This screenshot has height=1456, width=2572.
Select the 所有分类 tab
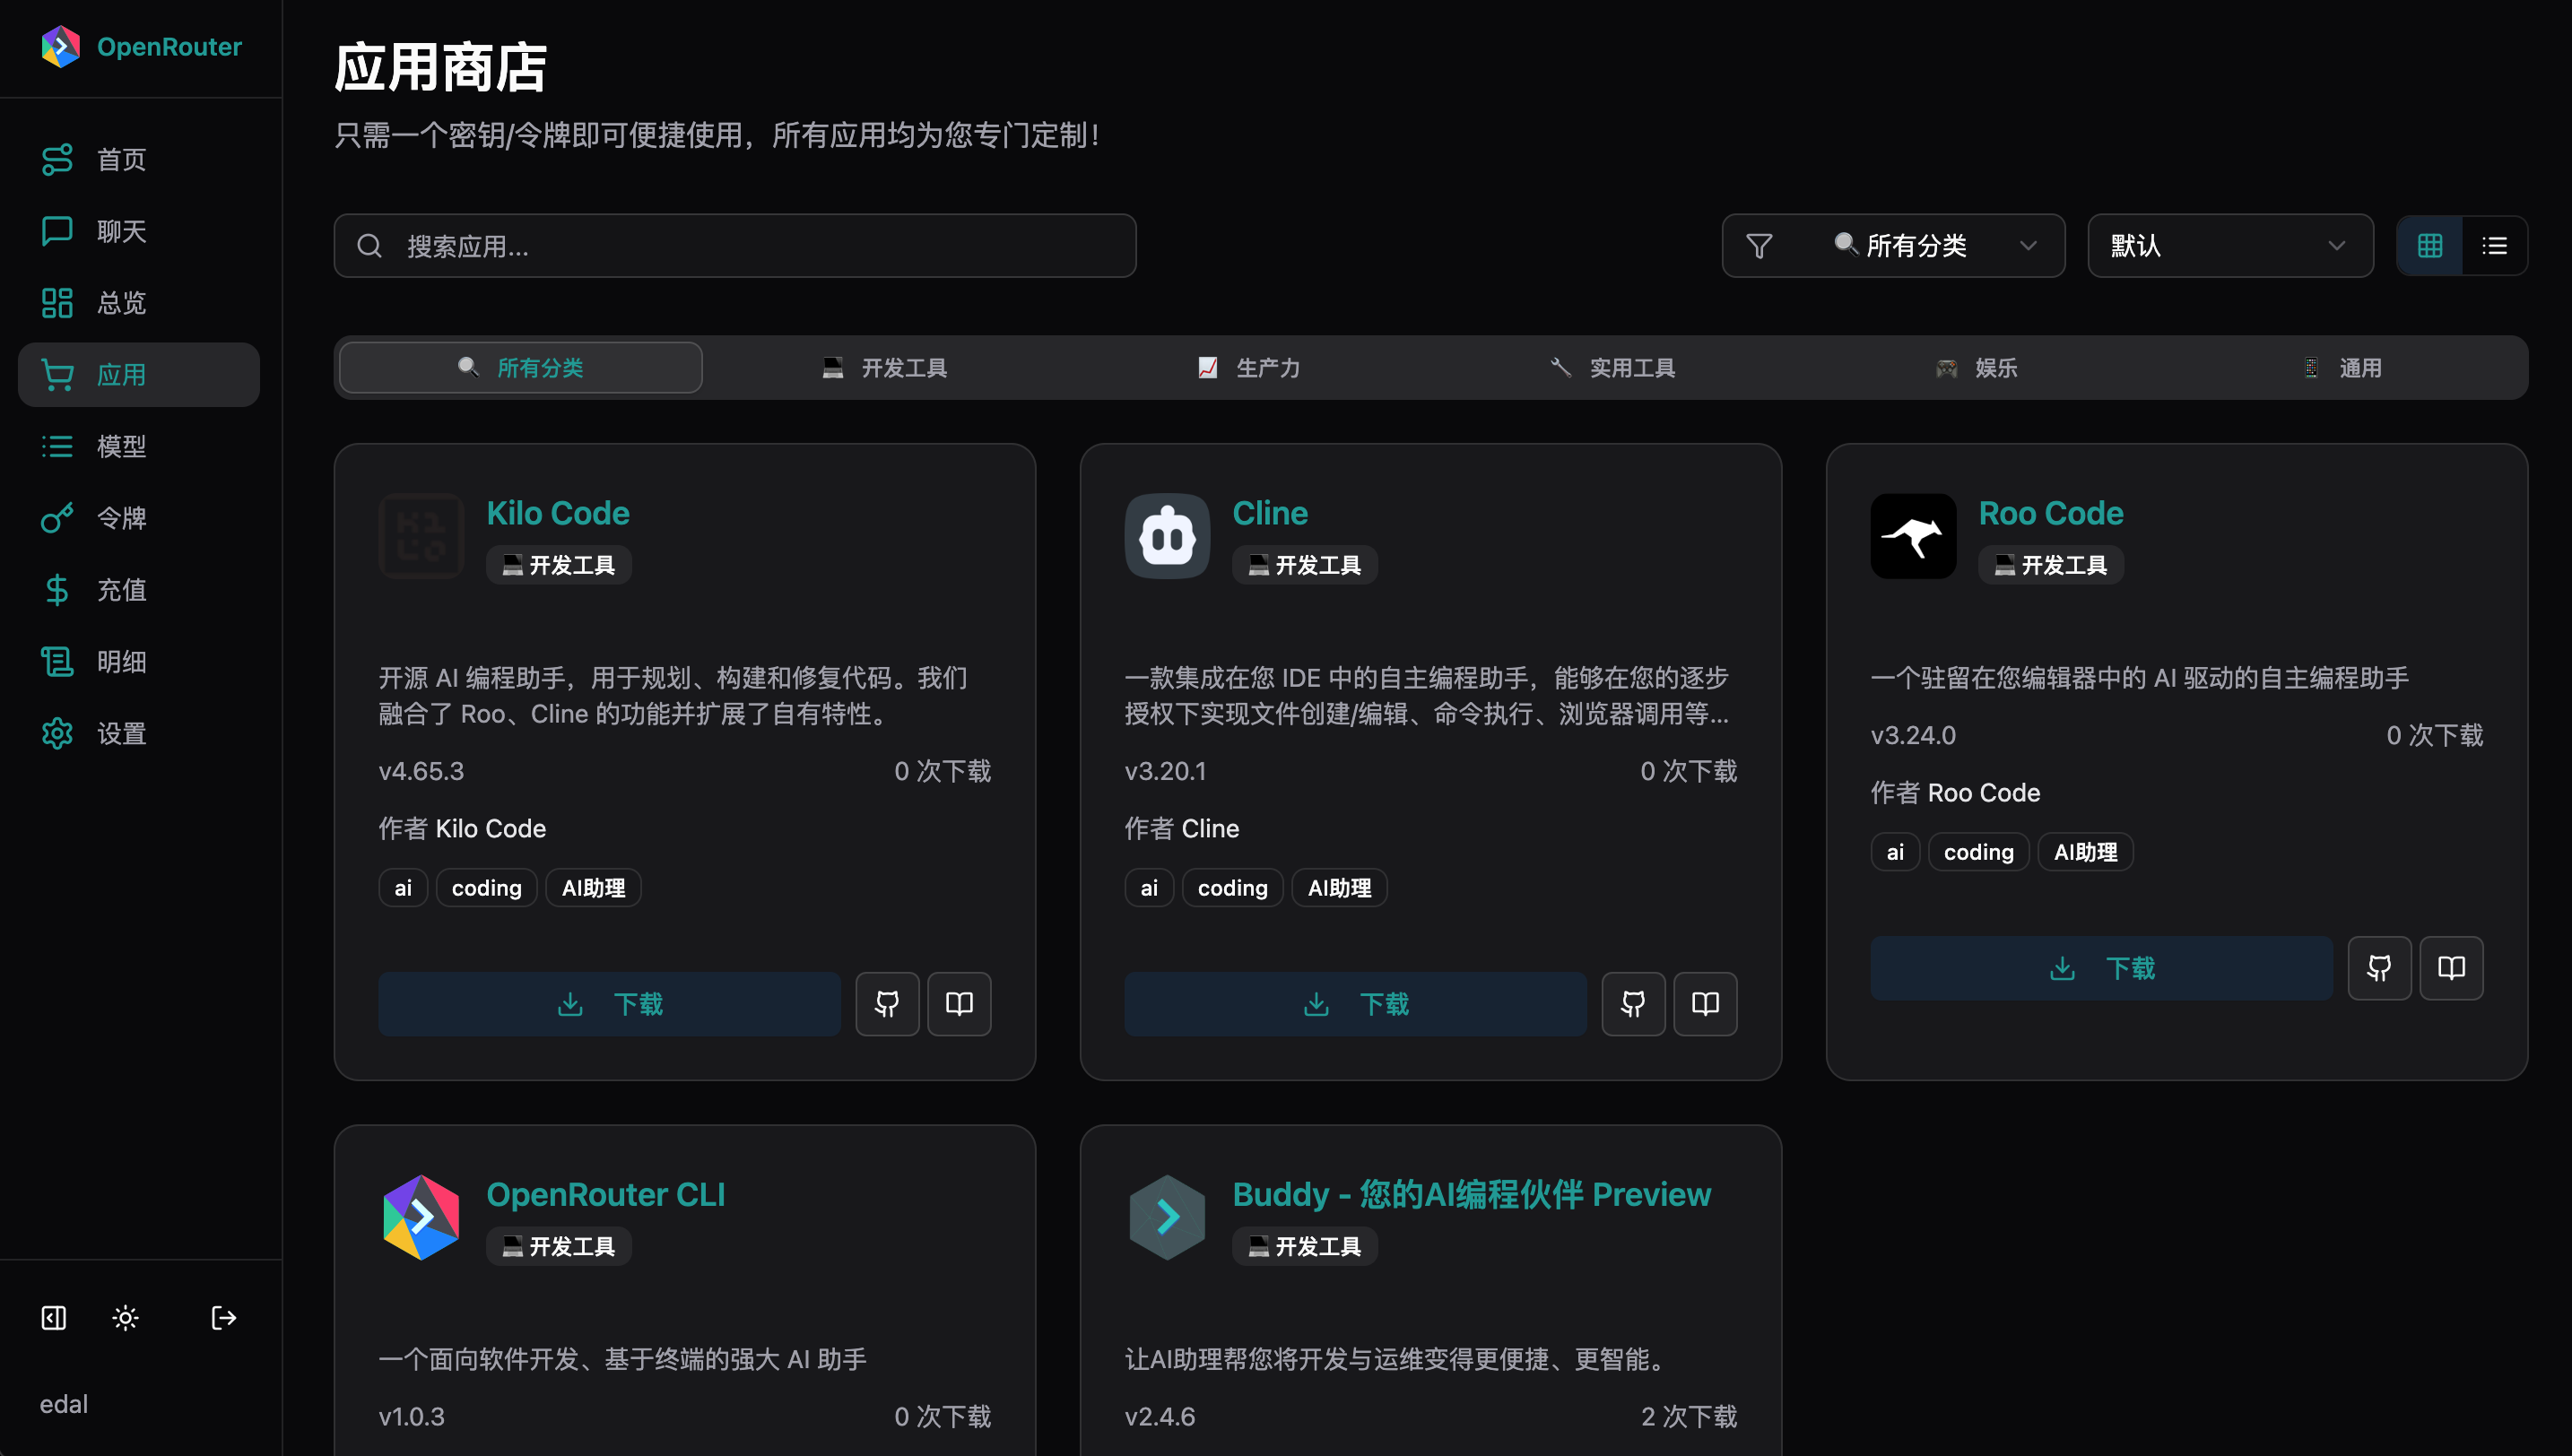[x=521, y=368]
